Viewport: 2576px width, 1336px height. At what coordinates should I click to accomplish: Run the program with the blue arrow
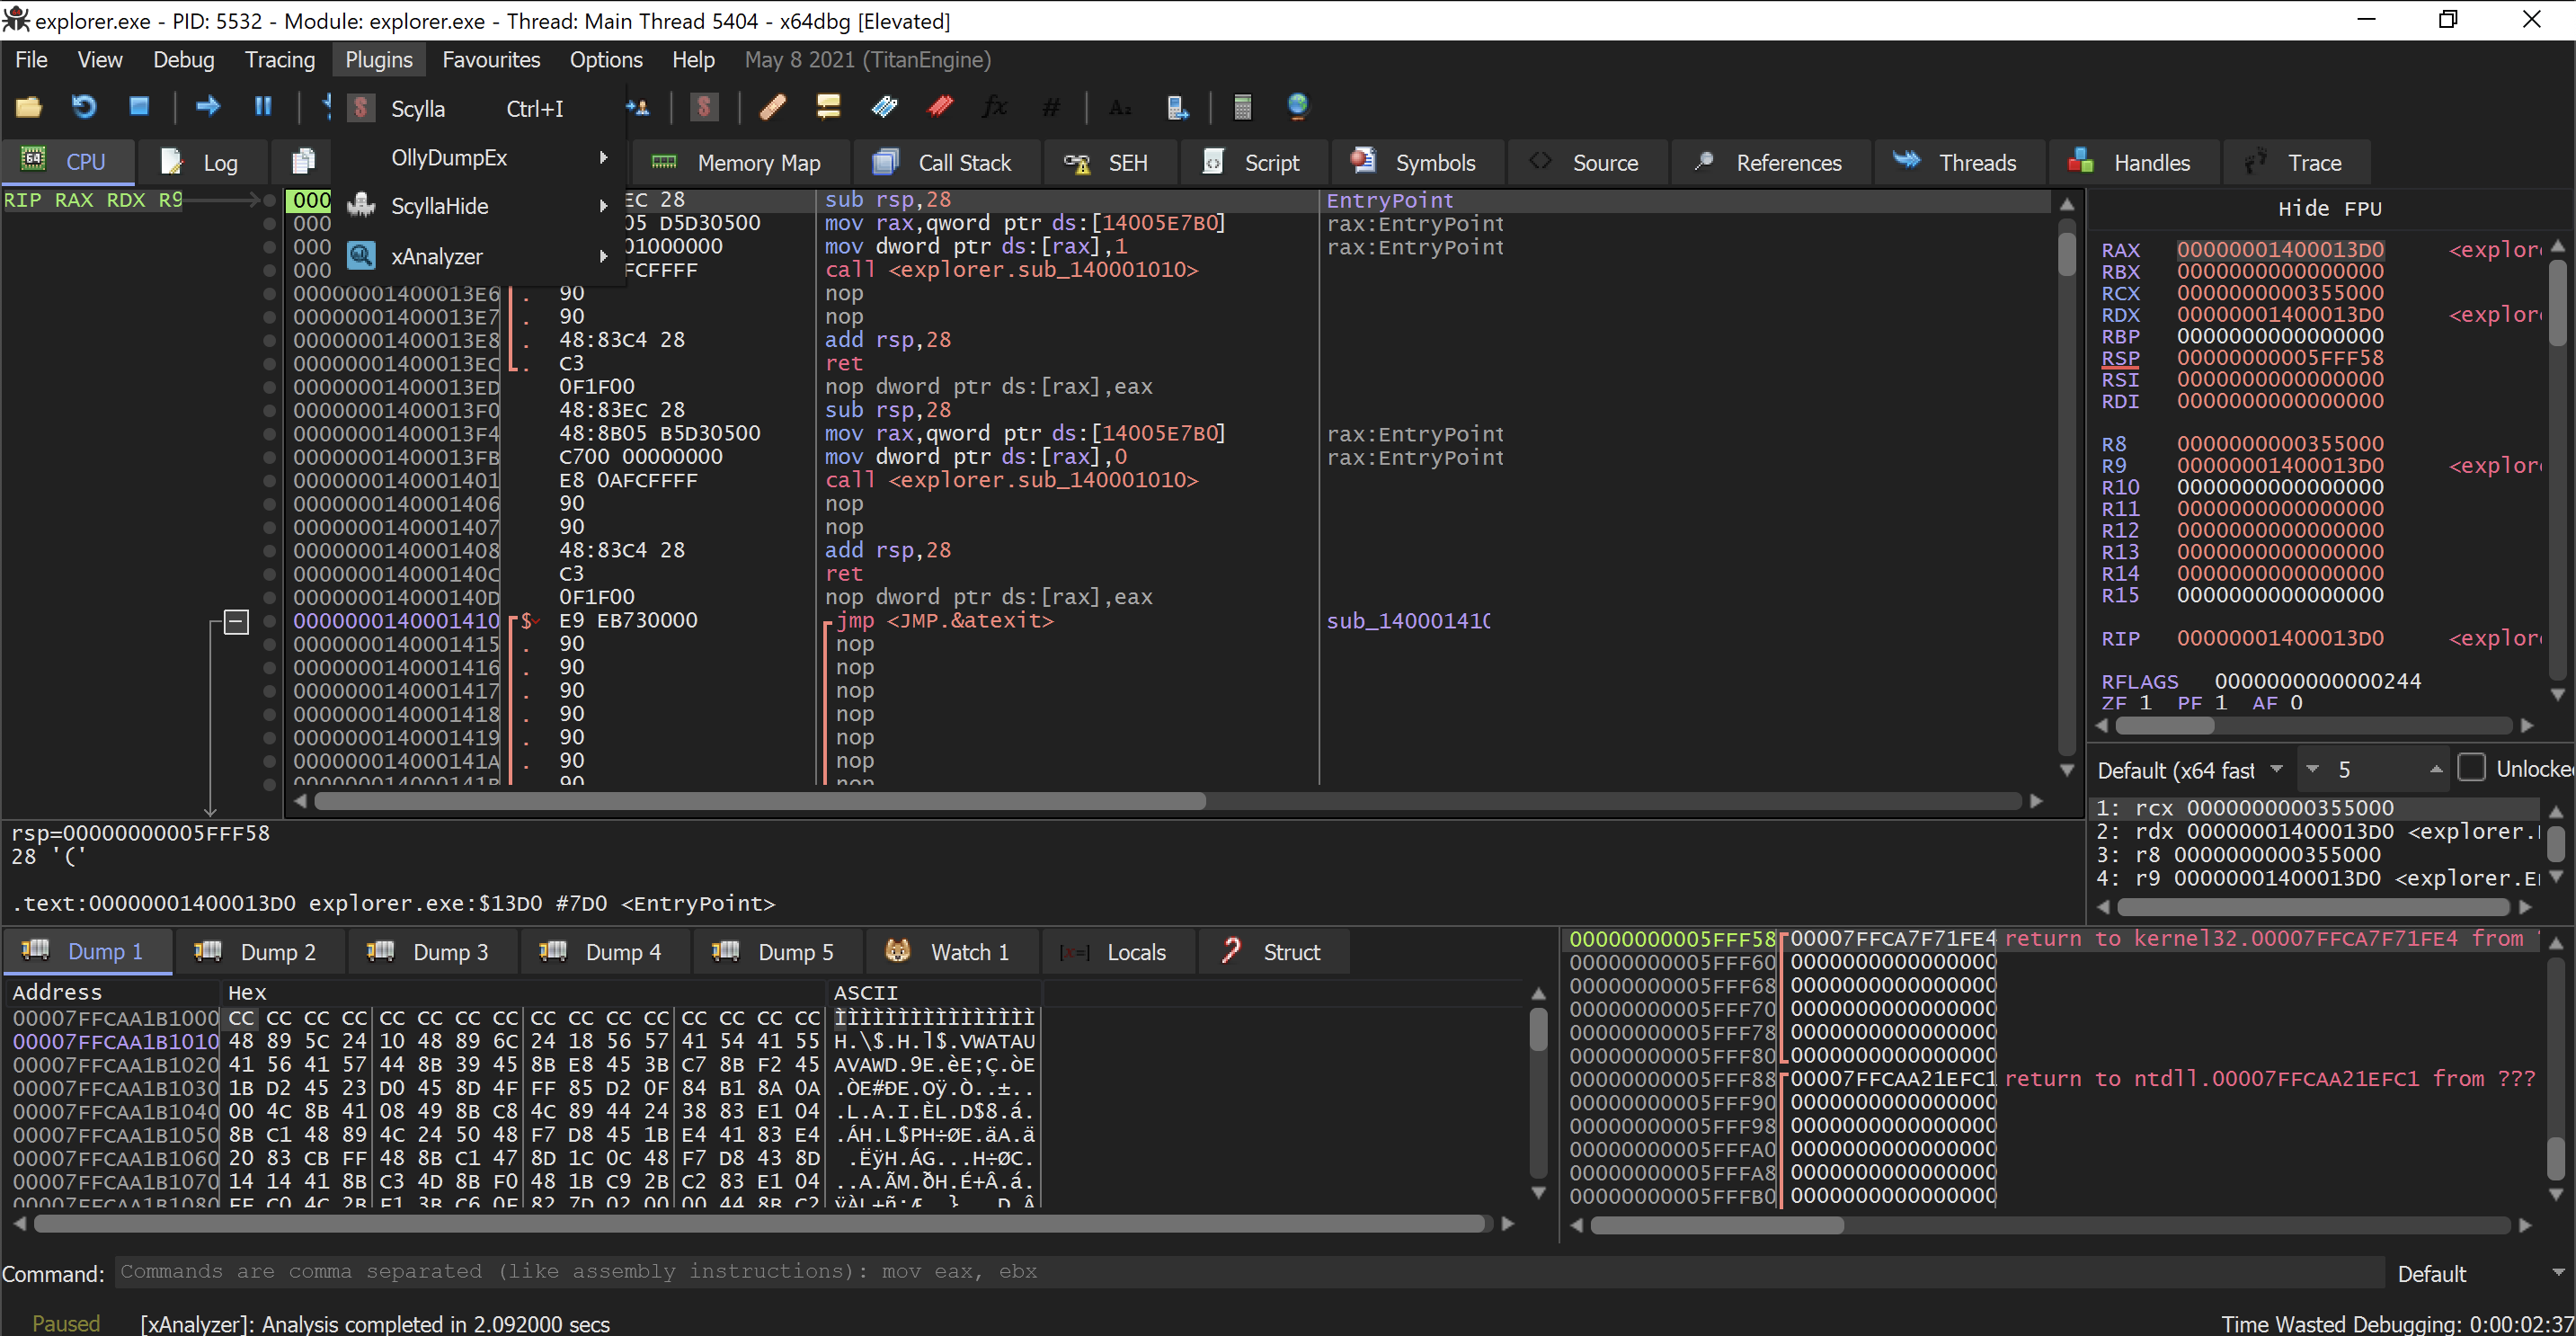click(x=208, y=106)
